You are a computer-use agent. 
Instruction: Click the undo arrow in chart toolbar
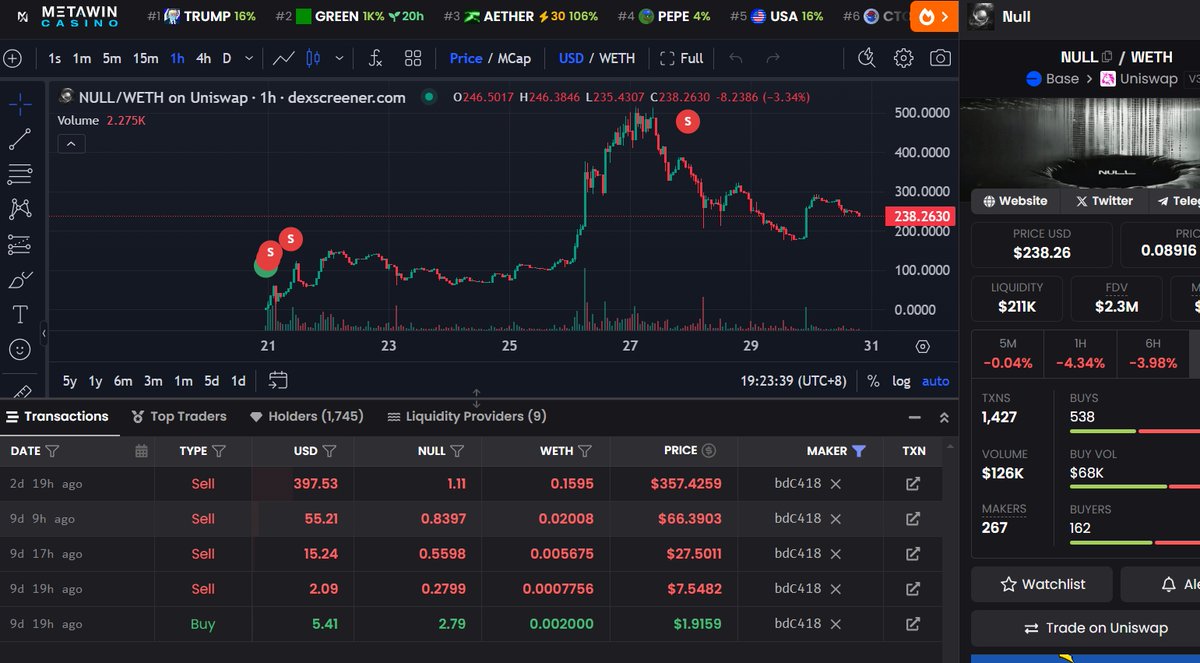(736, 58)
